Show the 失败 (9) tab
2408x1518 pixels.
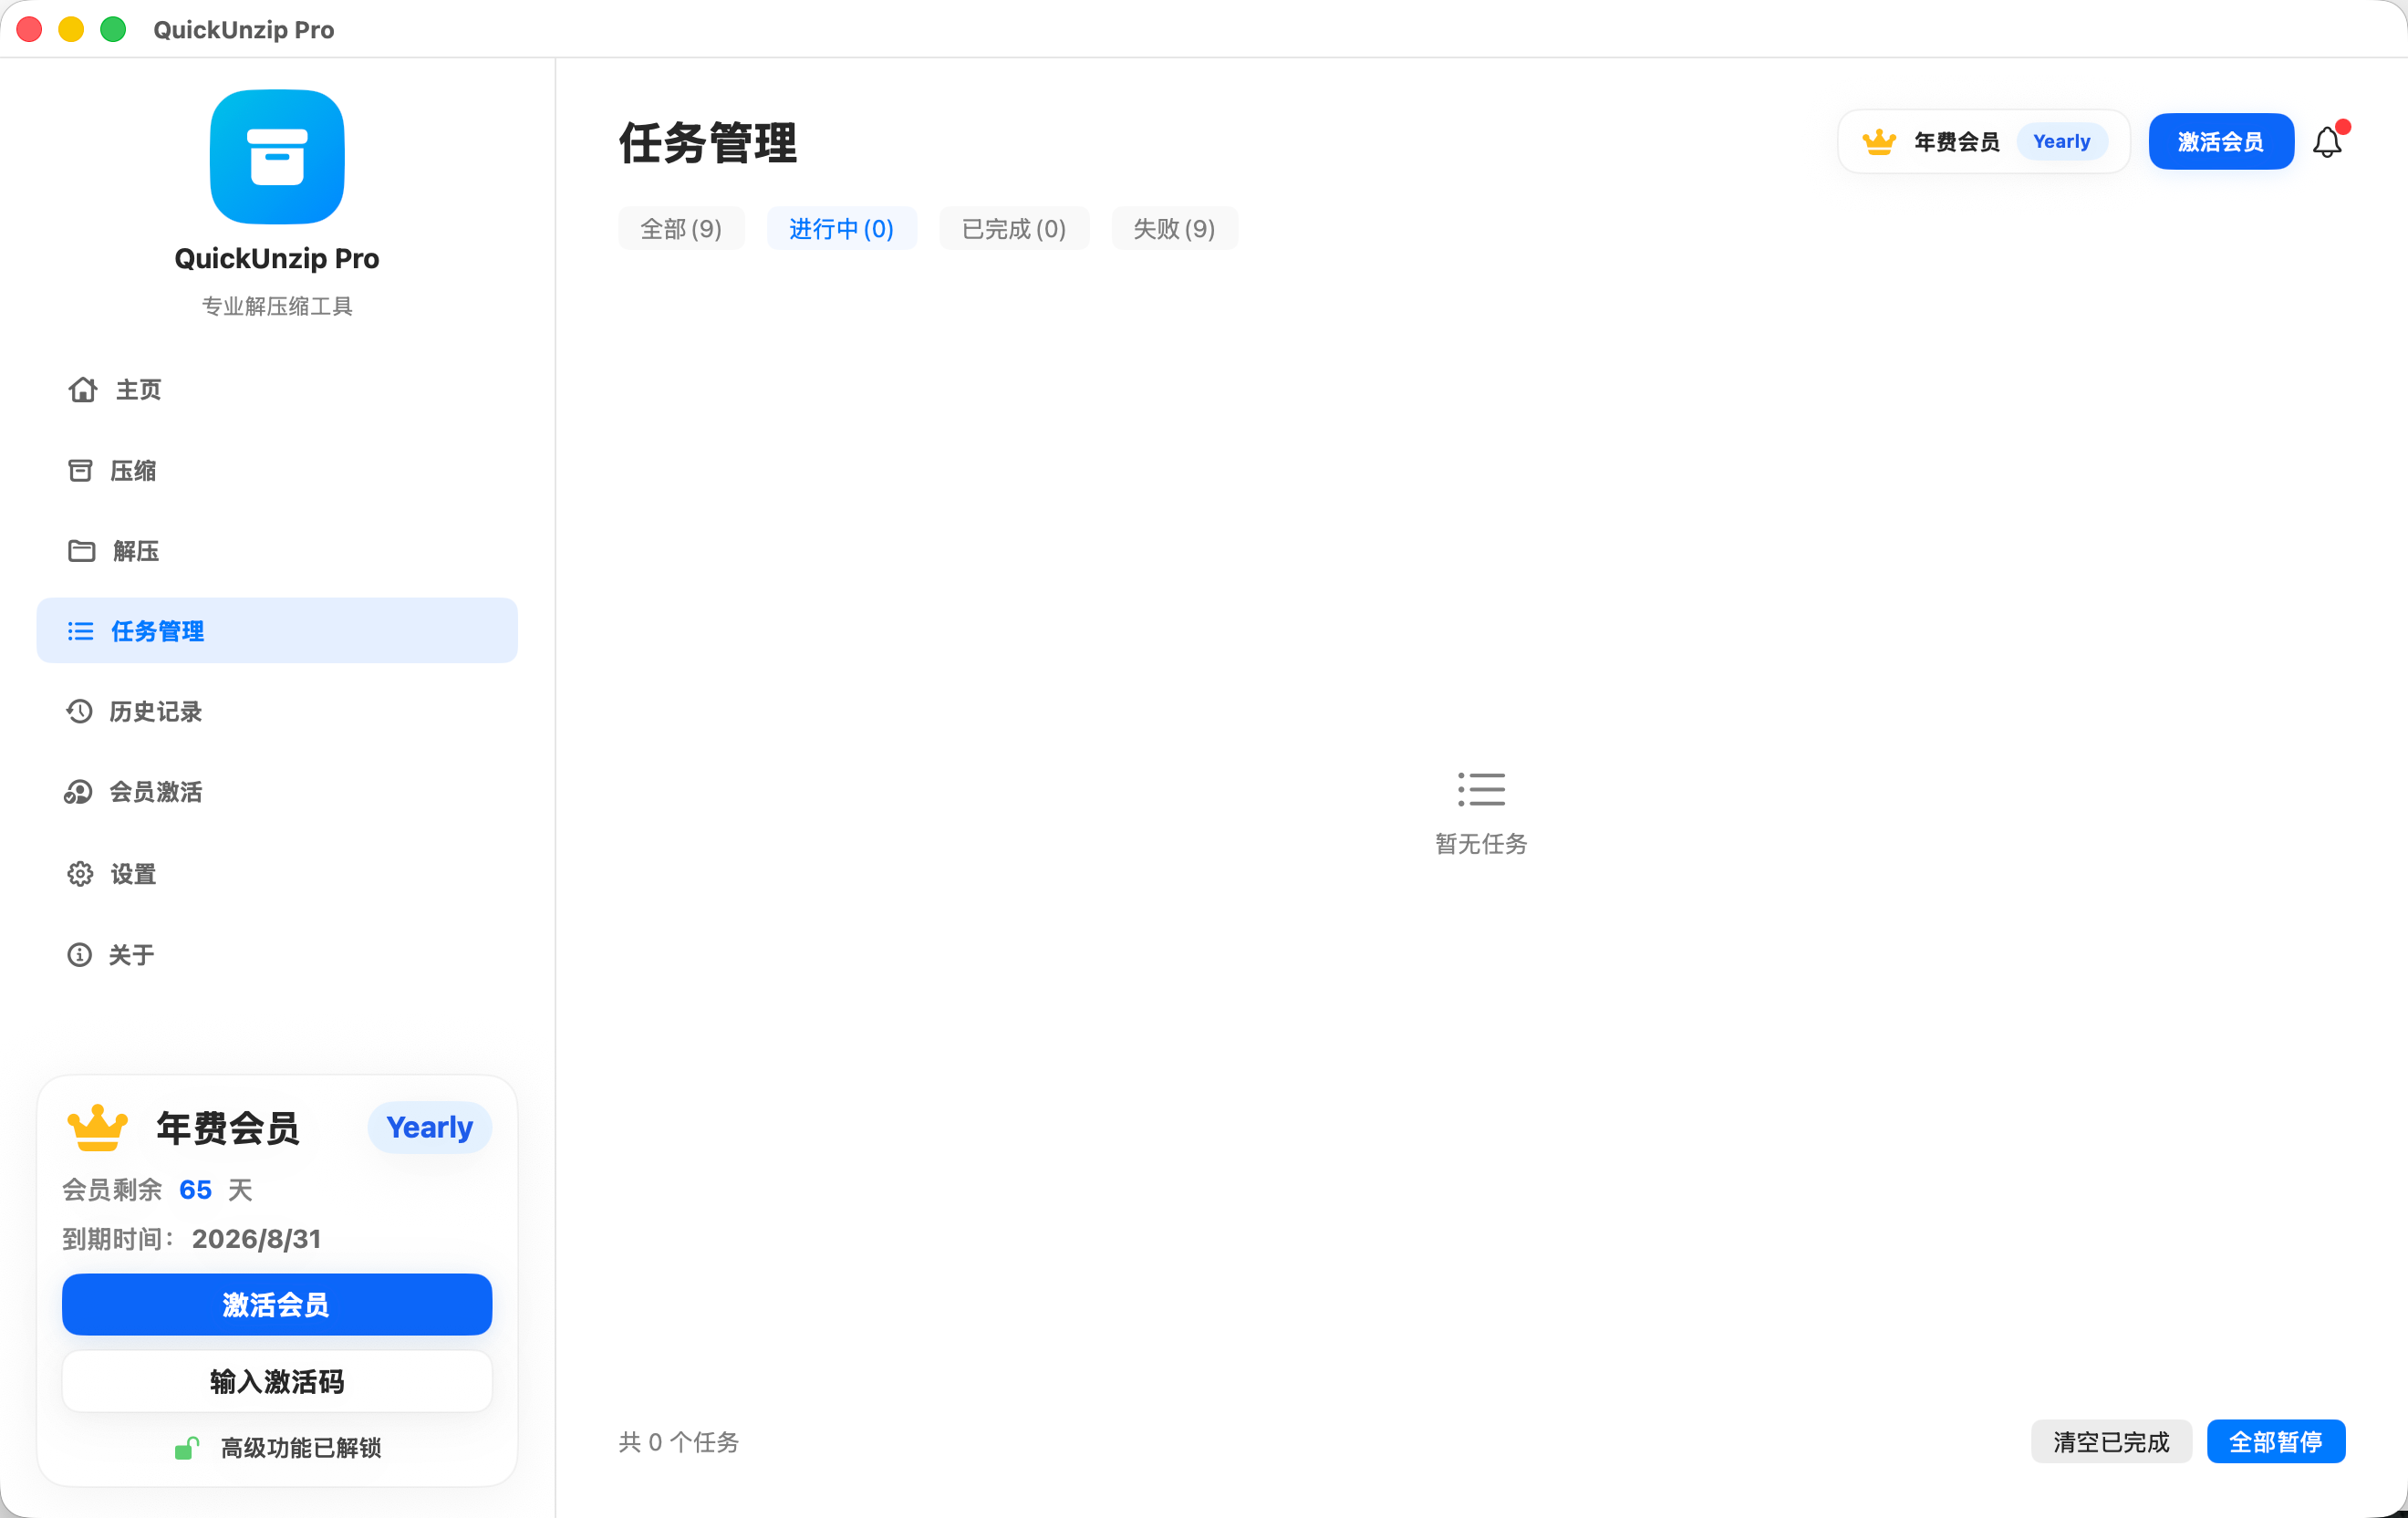(x=1174, y=229)
